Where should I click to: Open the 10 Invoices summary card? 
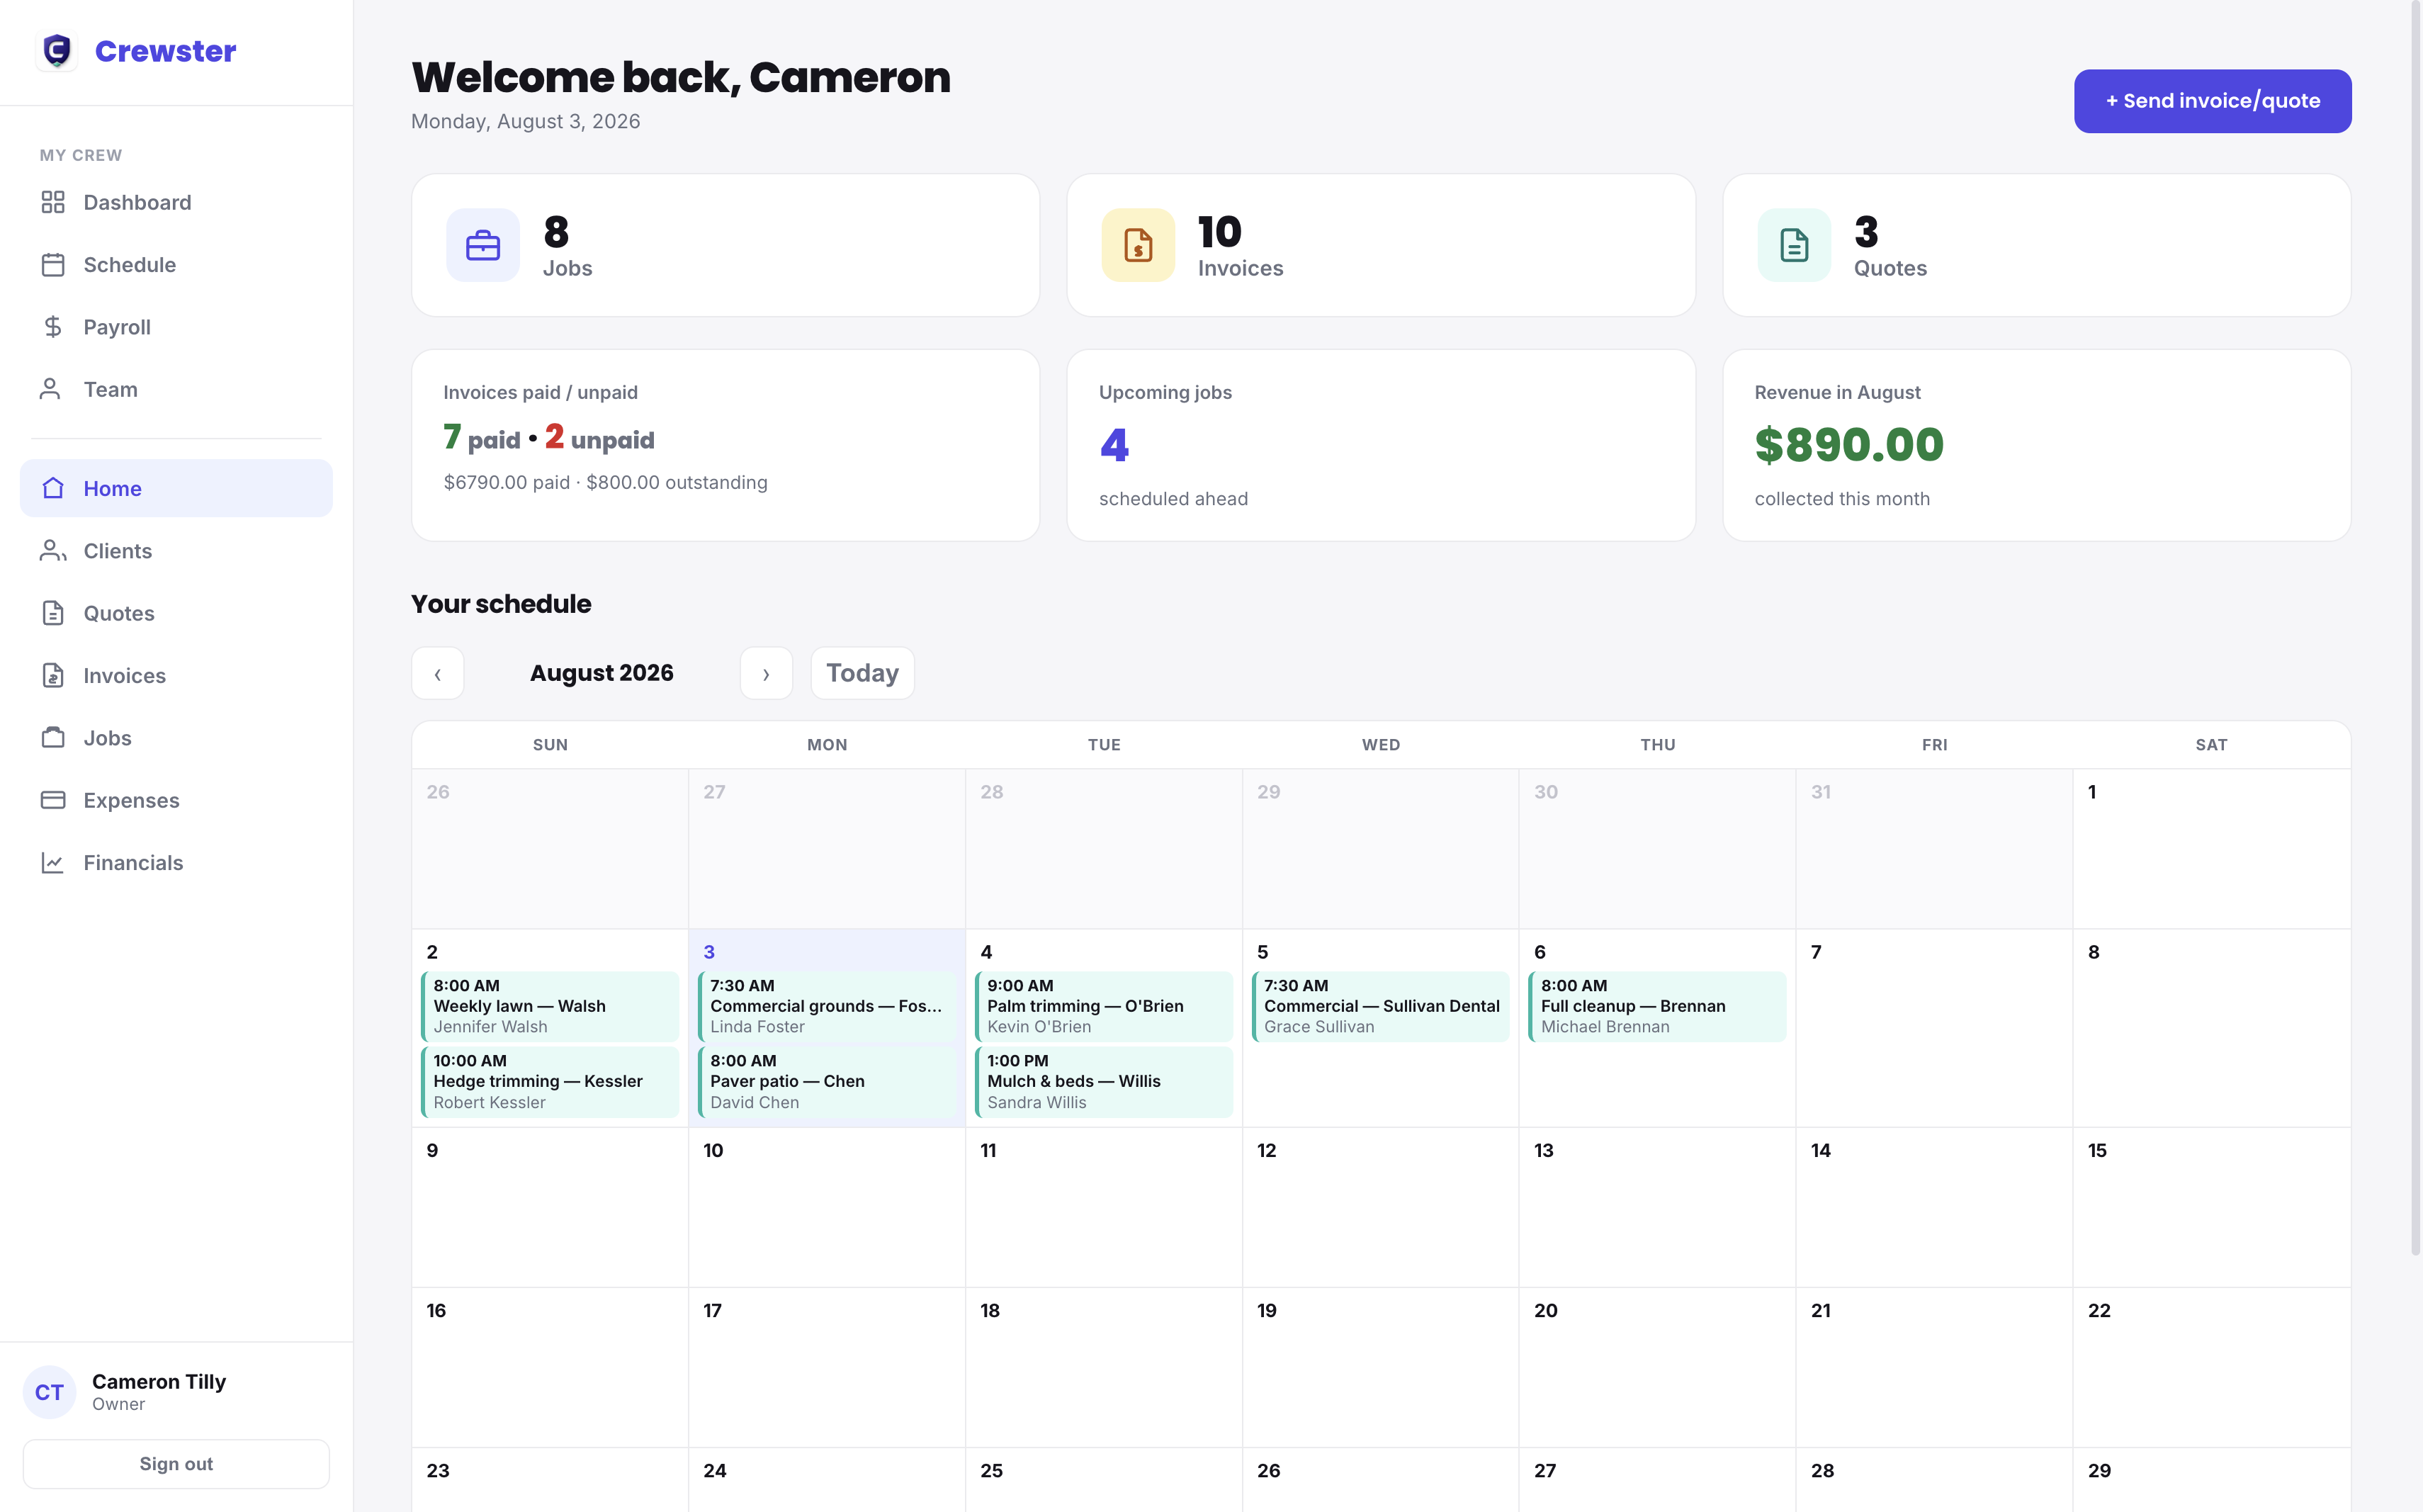[1380, 245]
